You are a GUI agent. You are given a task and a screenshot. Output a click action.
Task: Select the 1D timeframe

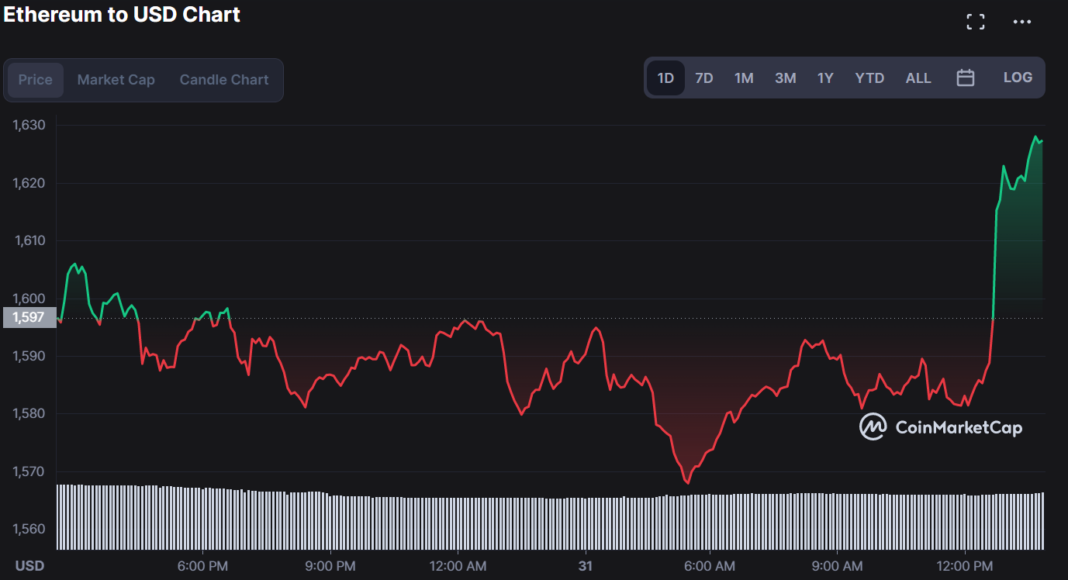(x=665, y=76)
